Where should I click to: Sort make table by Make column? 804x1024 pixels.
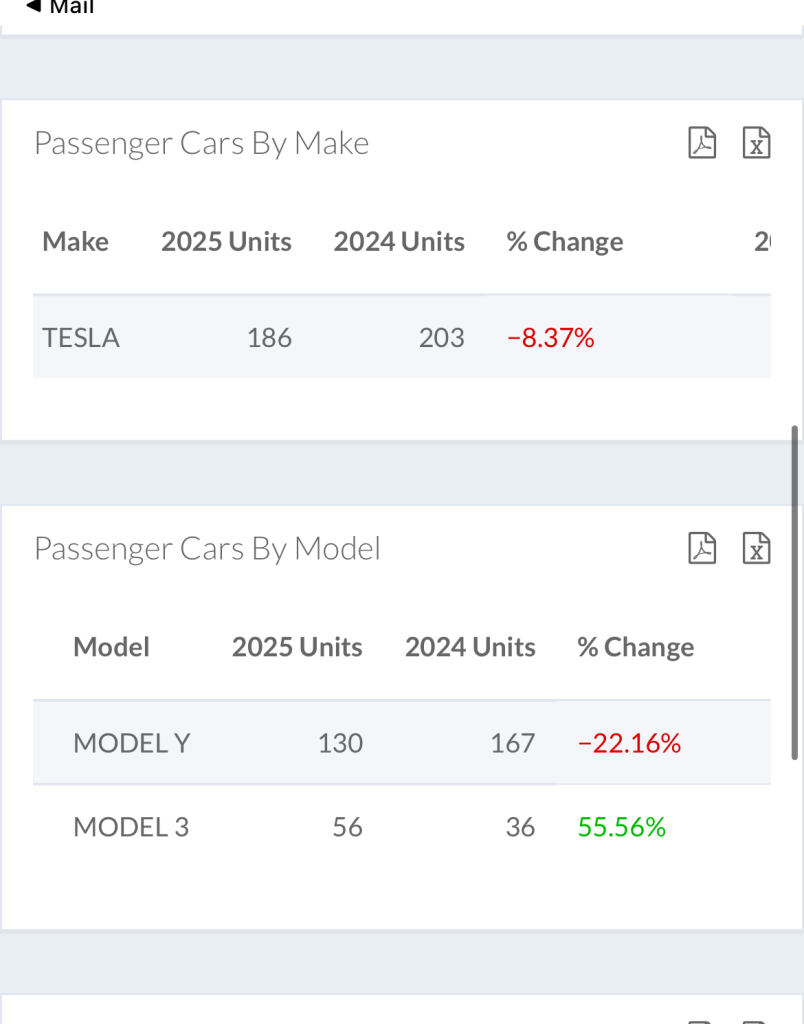[x=76, y=242]
